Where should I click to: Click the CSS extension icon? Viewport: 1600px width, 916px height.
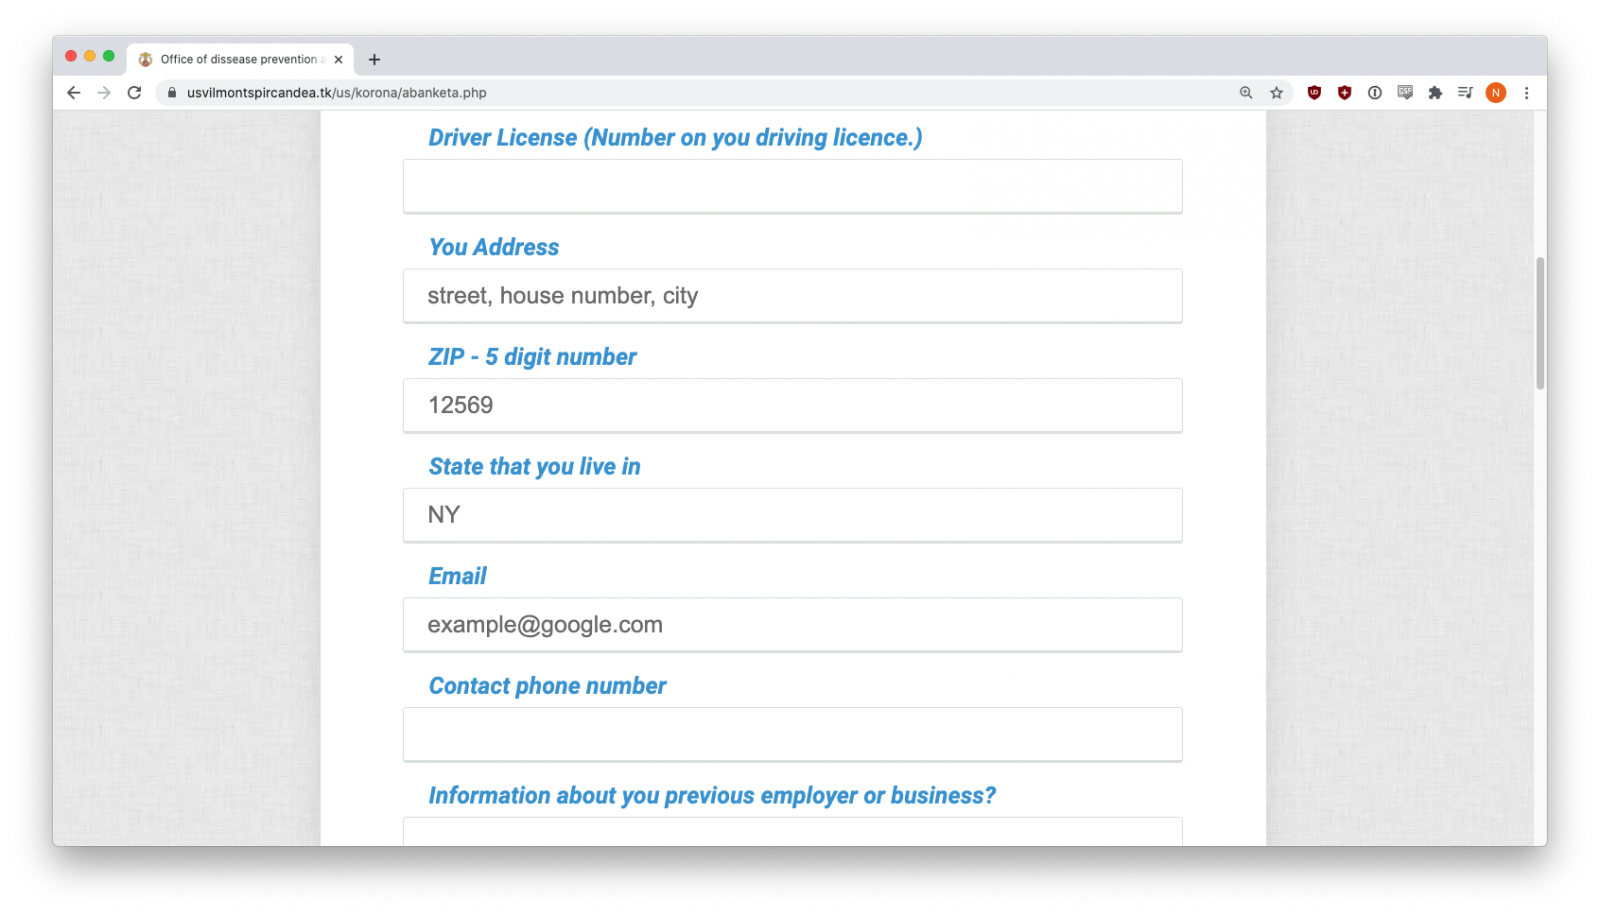coord(1405,93)
